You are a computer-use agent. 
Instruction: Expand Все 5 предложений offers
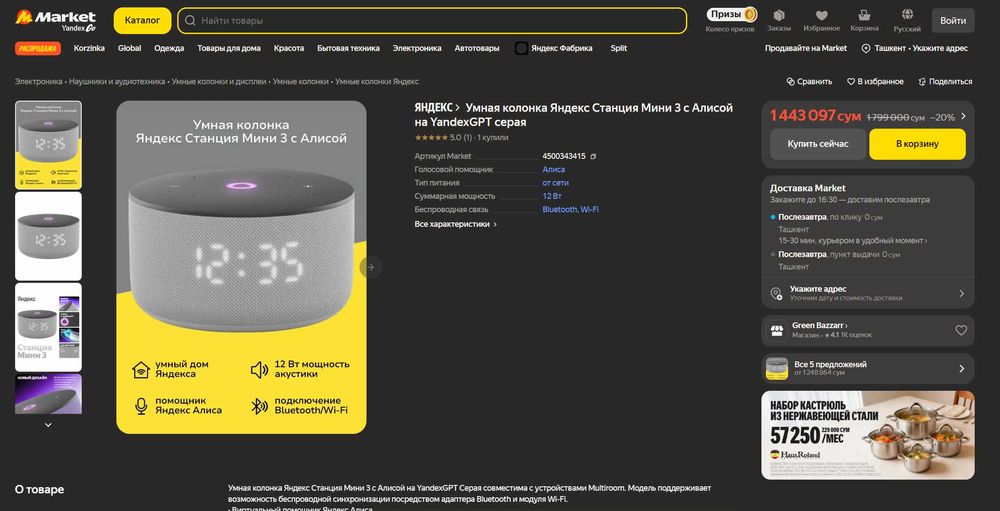coord(868,369)
